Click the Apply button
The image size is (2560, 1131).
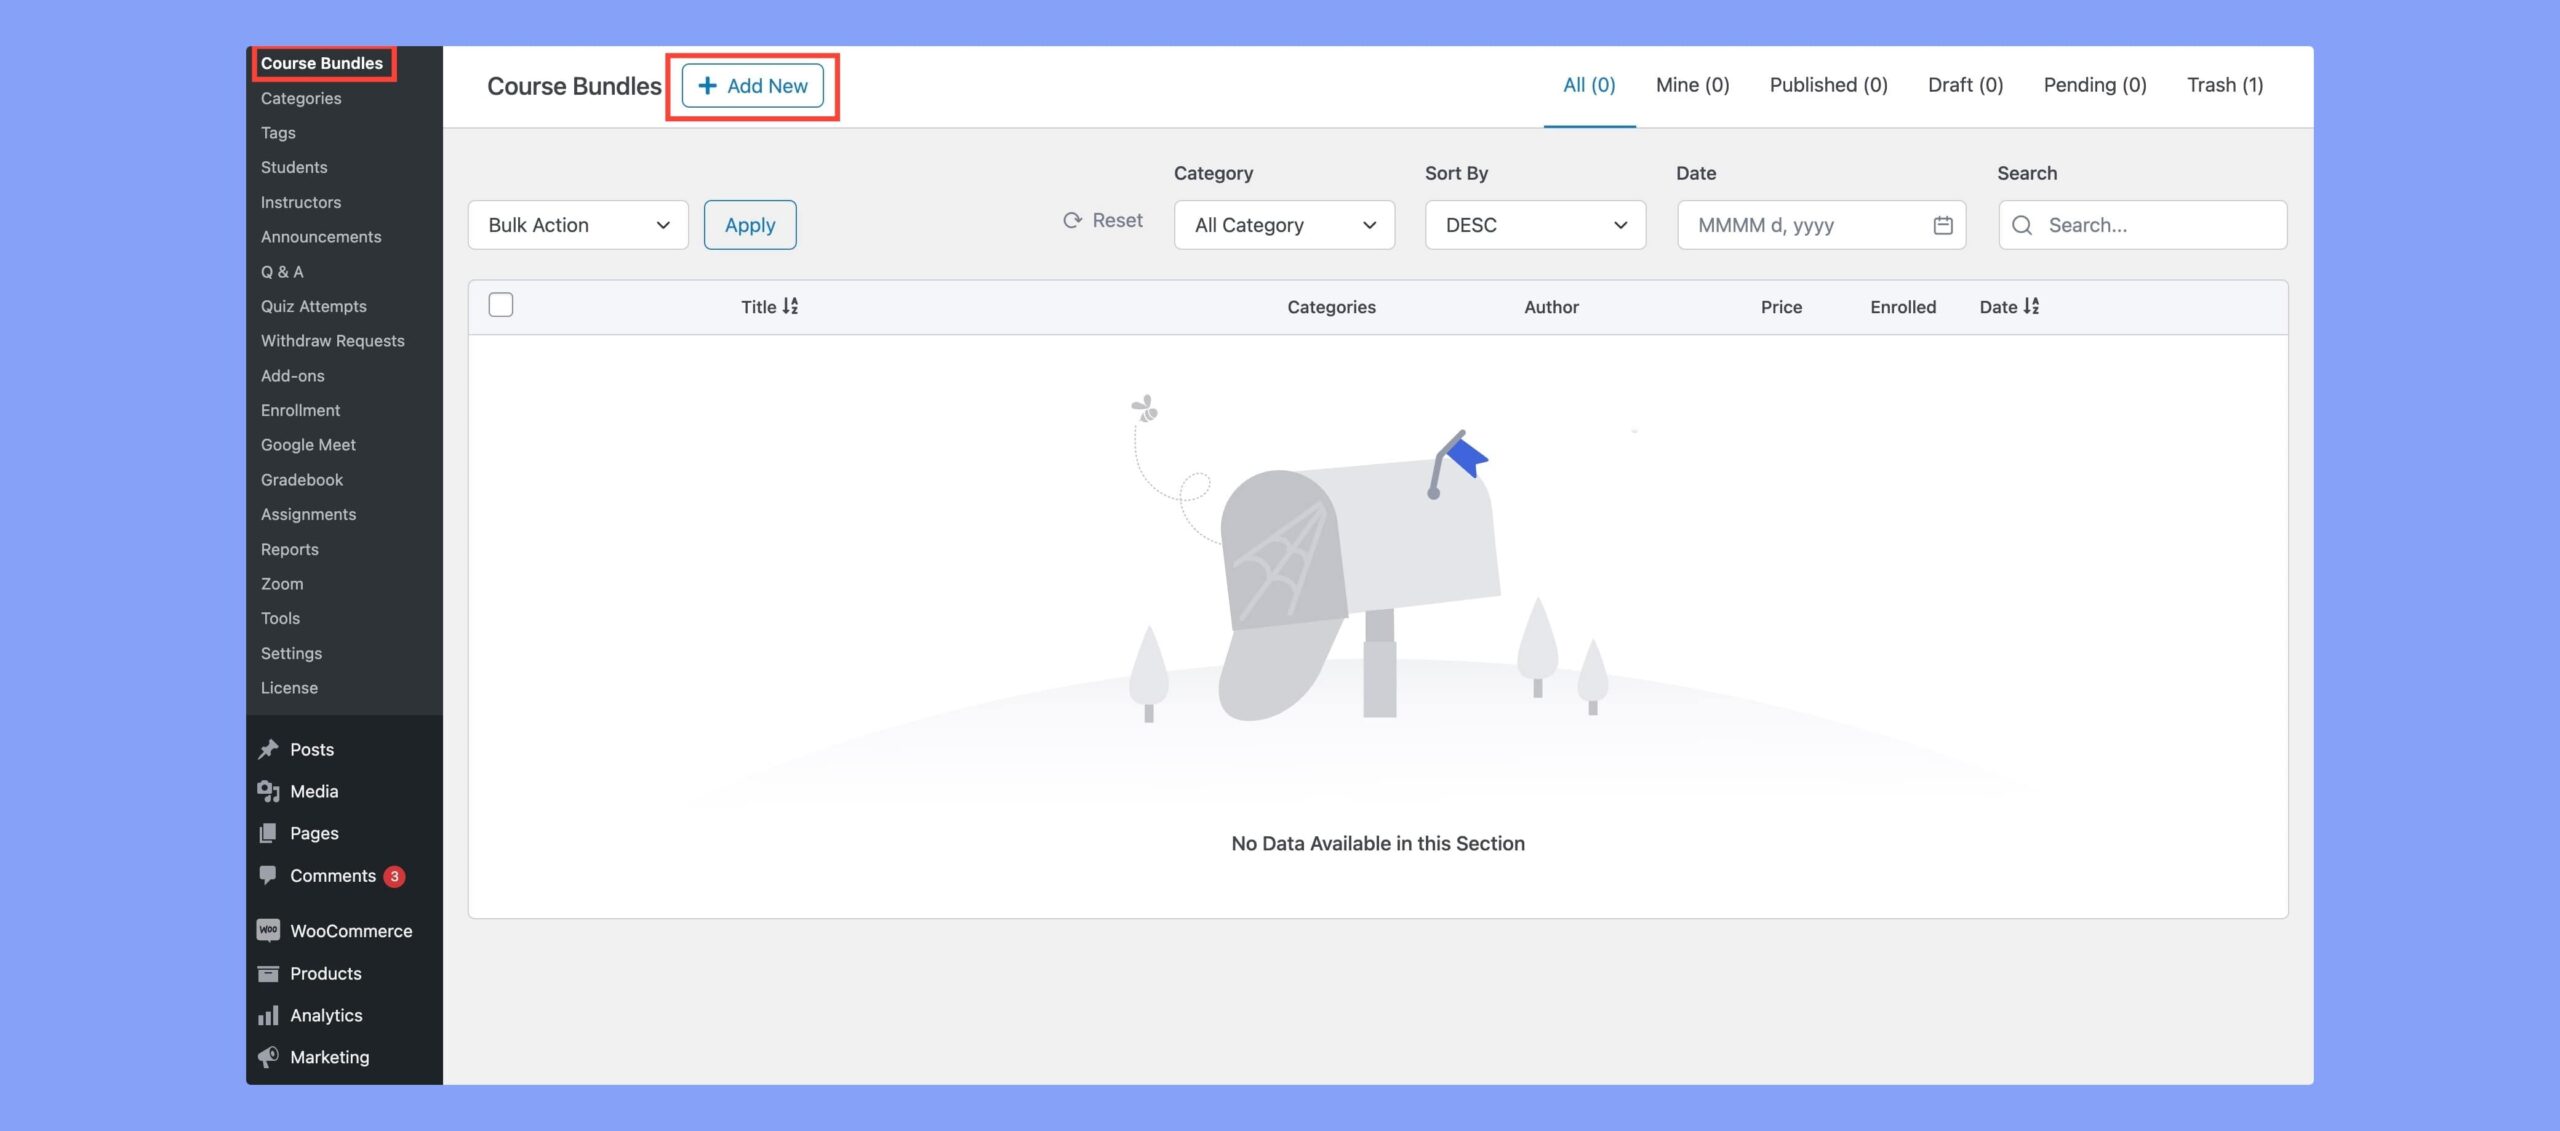(x=749, y=224)
